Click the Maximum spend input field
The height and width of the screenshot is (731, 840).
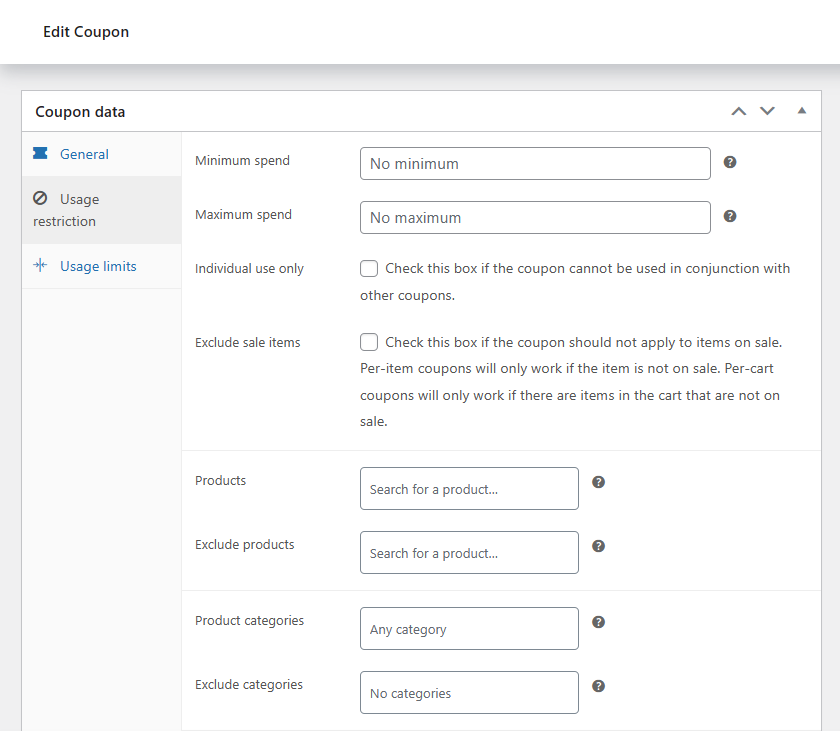(x=535, y=217)
